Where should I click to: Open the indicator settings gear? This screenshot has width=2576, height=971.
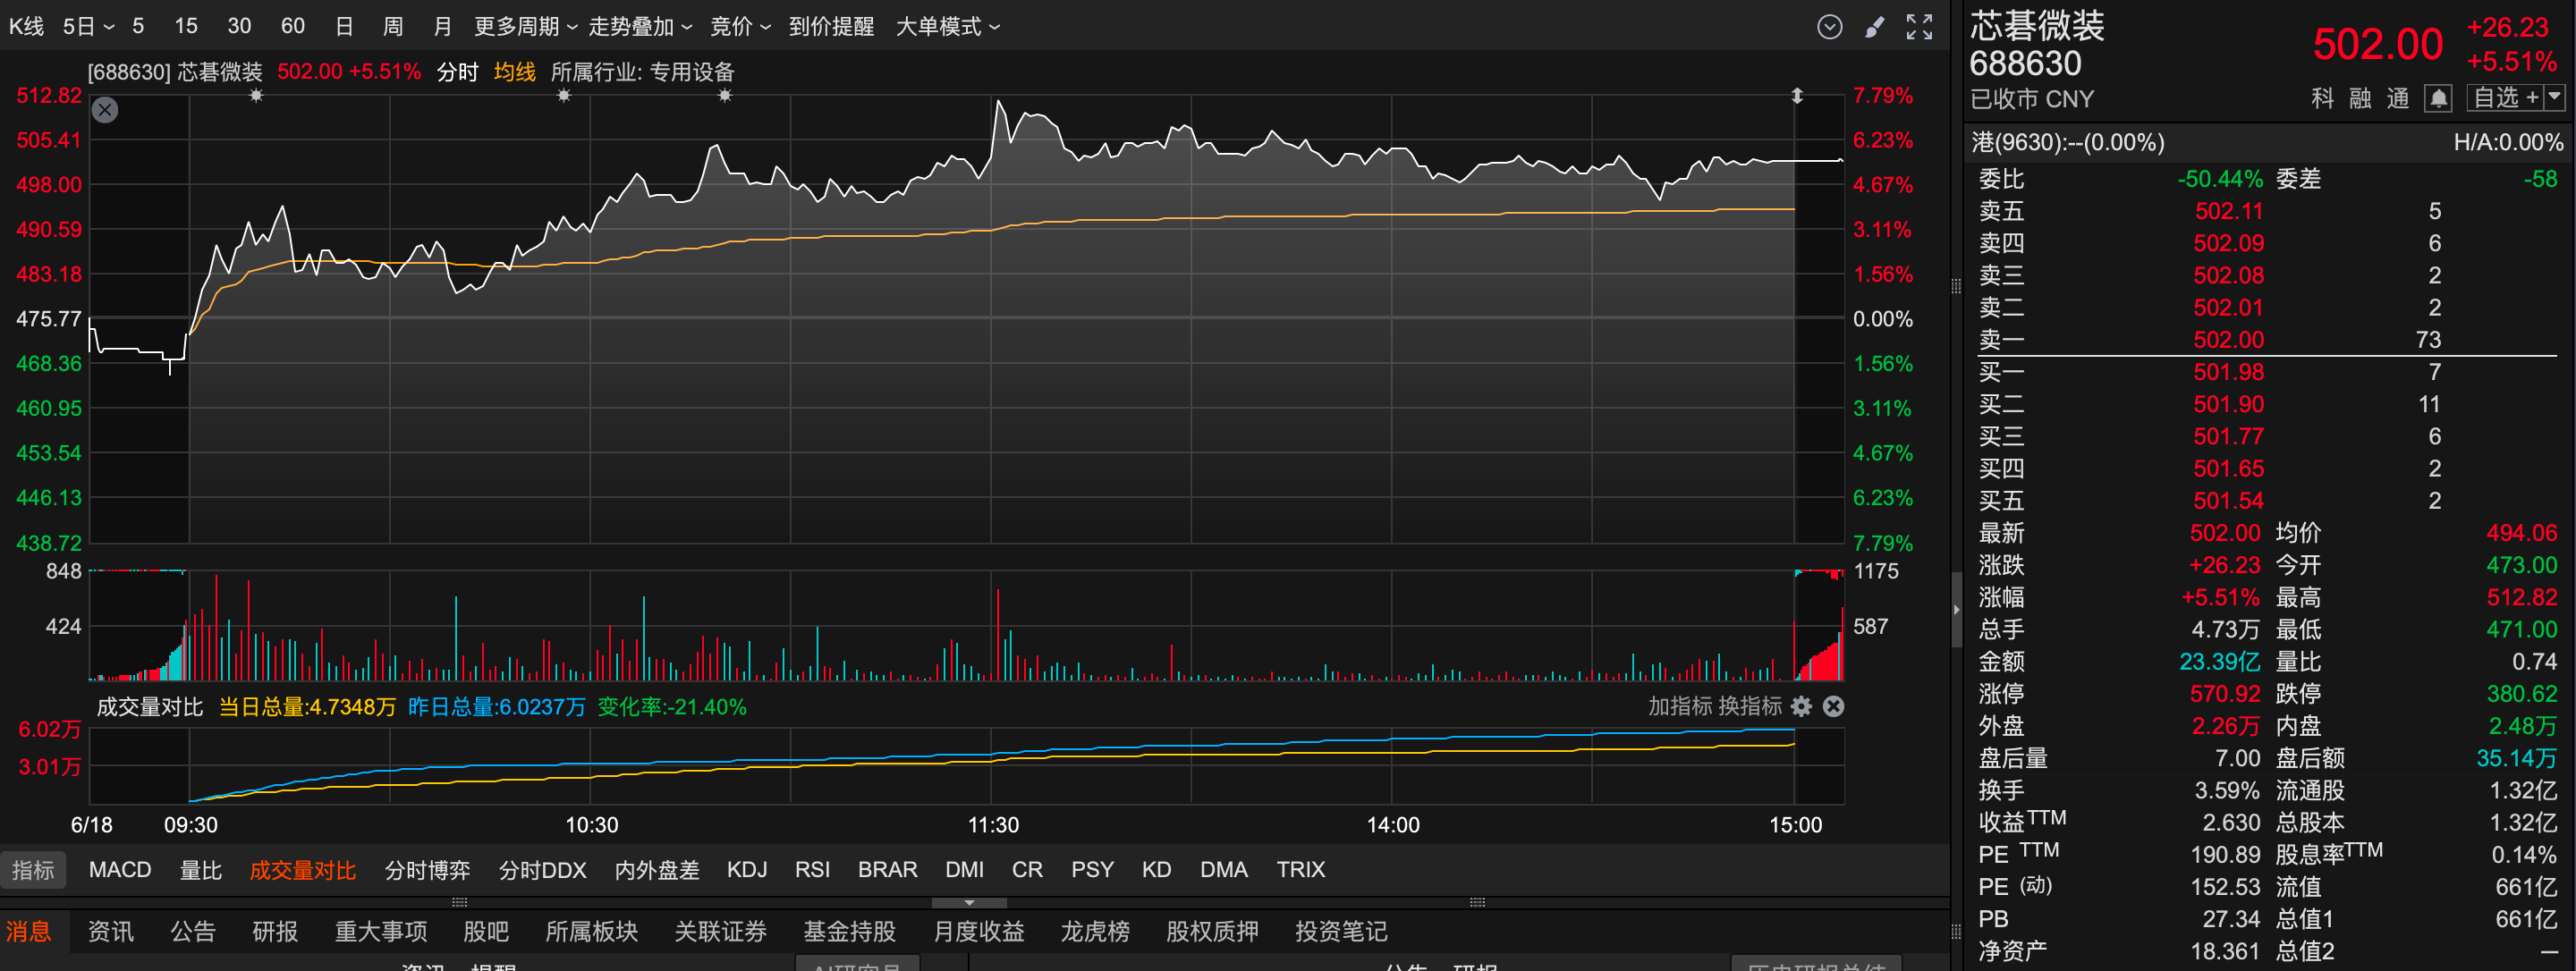pos(1801,706)
